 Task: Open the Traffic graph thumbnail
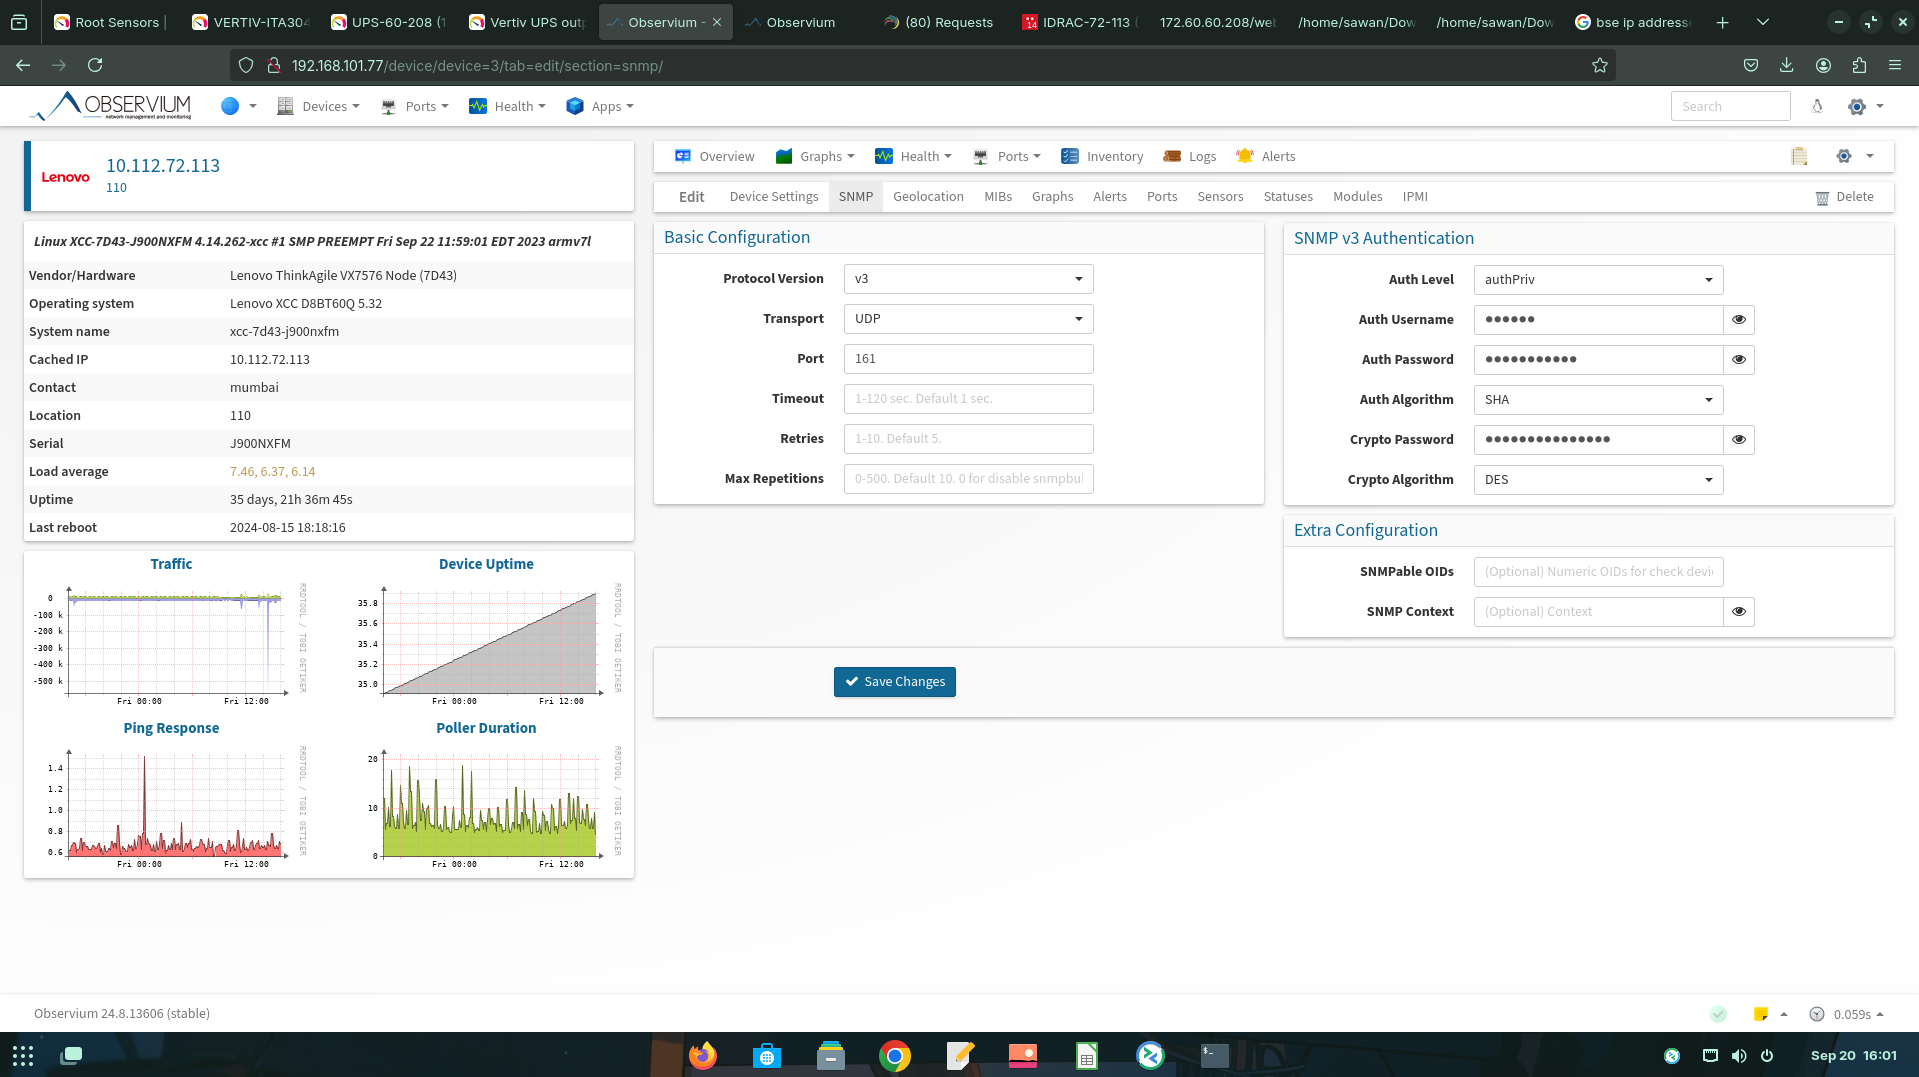click(x=171, y=643)
